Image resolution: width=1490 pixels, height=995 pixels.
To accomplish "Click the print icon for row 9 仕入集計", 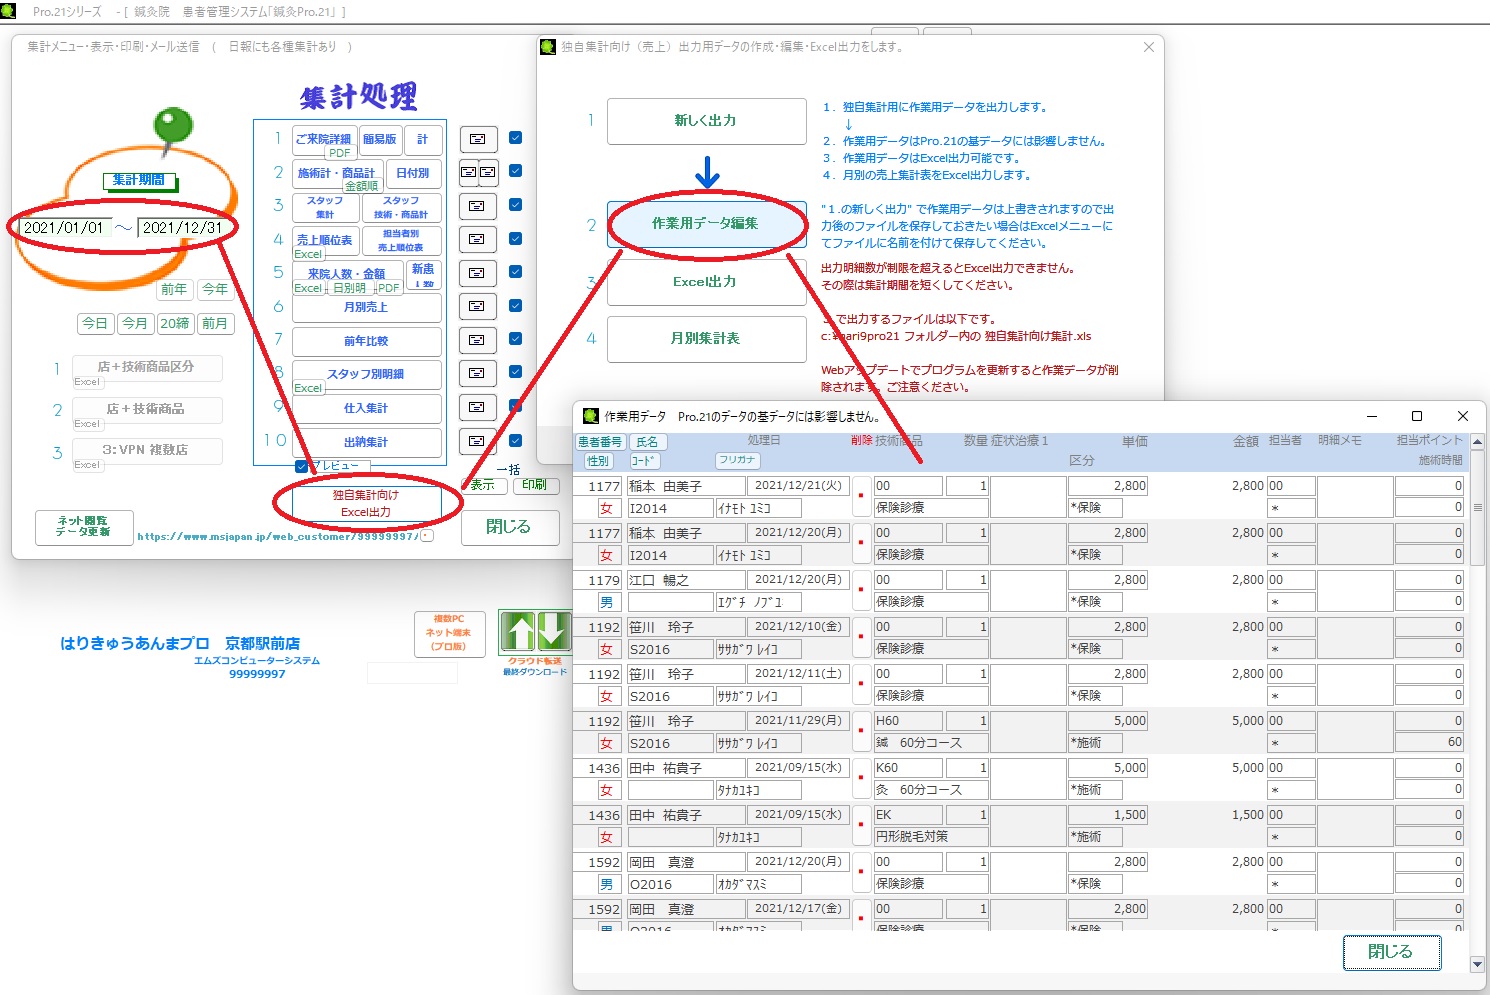I will (x=478, y=407).
